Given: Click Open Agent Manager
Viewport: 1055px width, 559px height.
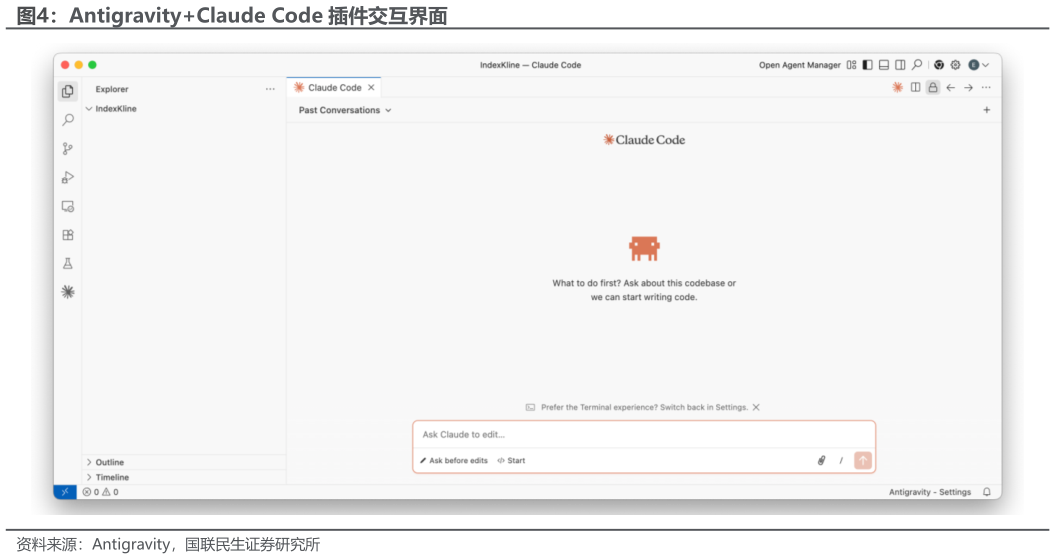Looking at the screenshot, I should (x=799, y=65).
